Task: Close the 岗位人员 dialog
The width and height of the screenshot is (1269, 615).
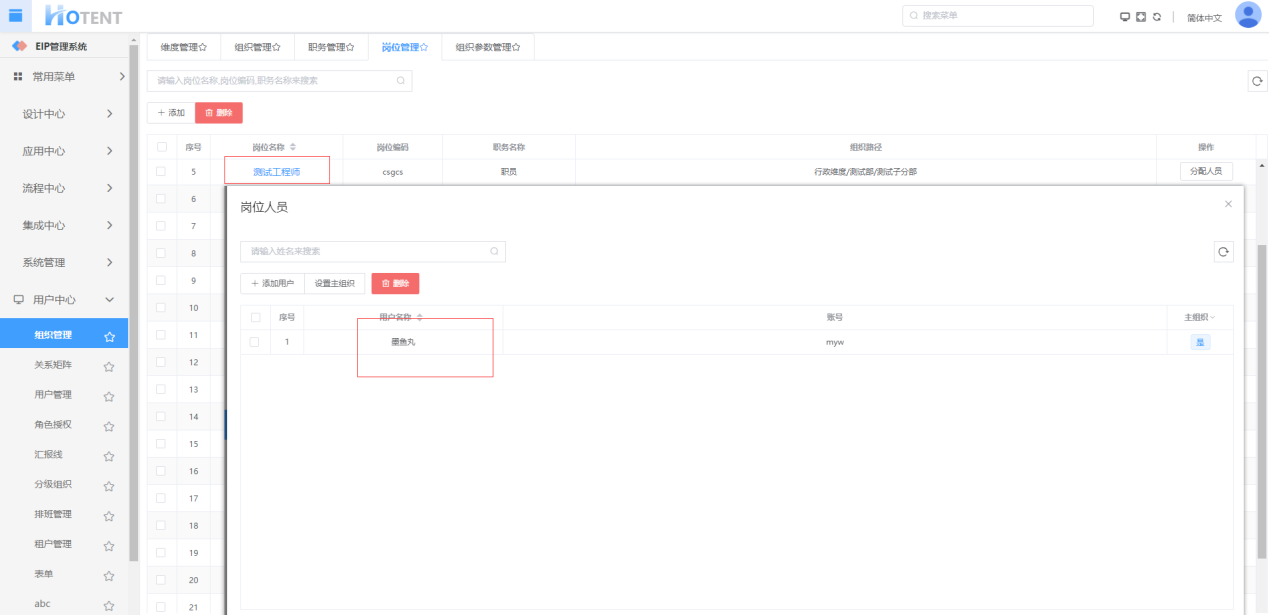Action: [x=1228, y=204]
